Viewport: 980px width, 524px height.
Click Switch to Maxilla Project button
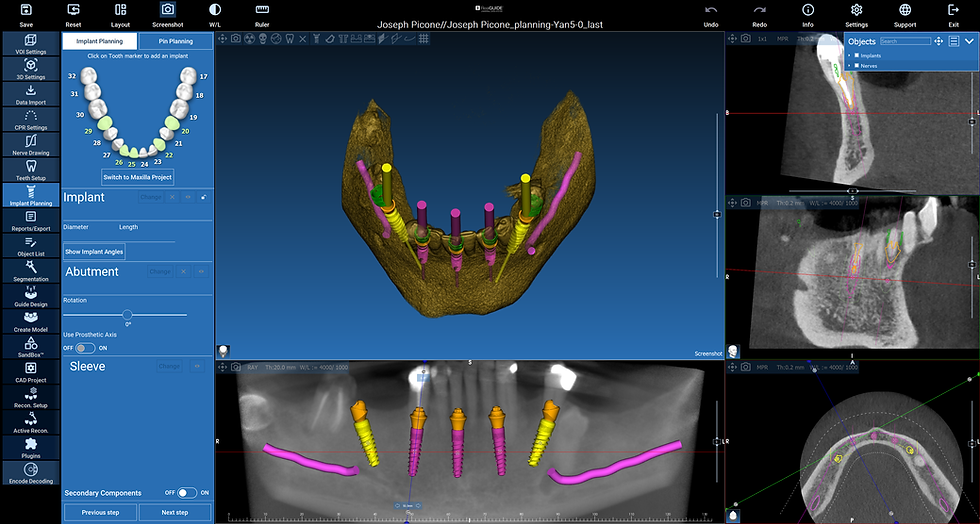[x=138, y=177]
